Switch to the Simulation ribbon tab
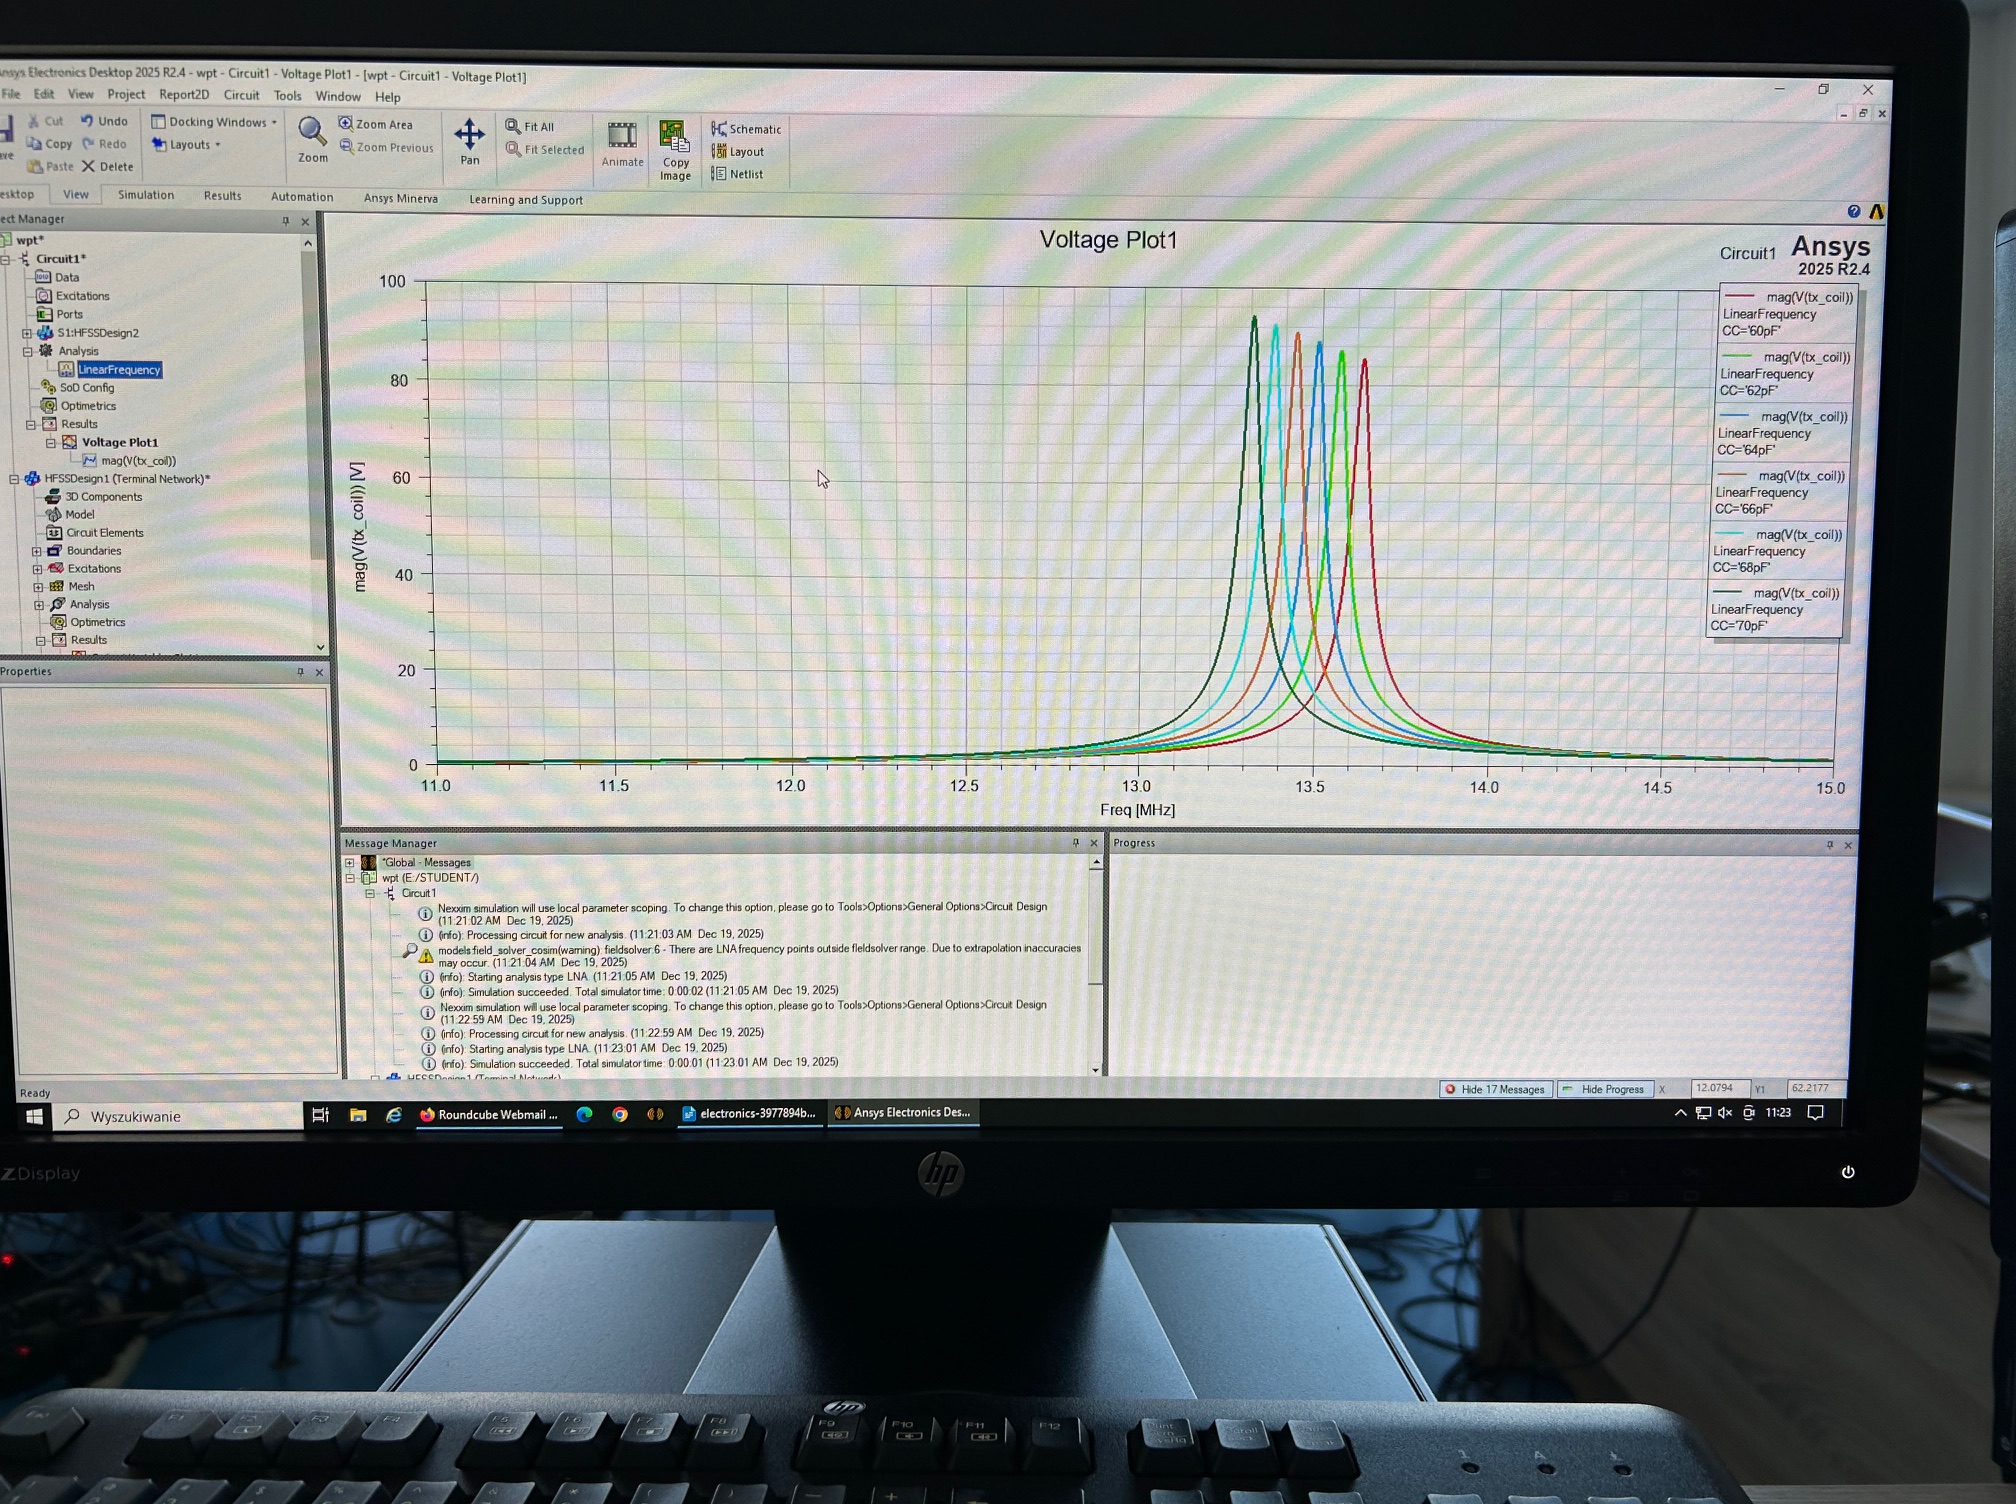Screen dimensions: 2016x1504 pyautogui.click(x=146, y=195)
